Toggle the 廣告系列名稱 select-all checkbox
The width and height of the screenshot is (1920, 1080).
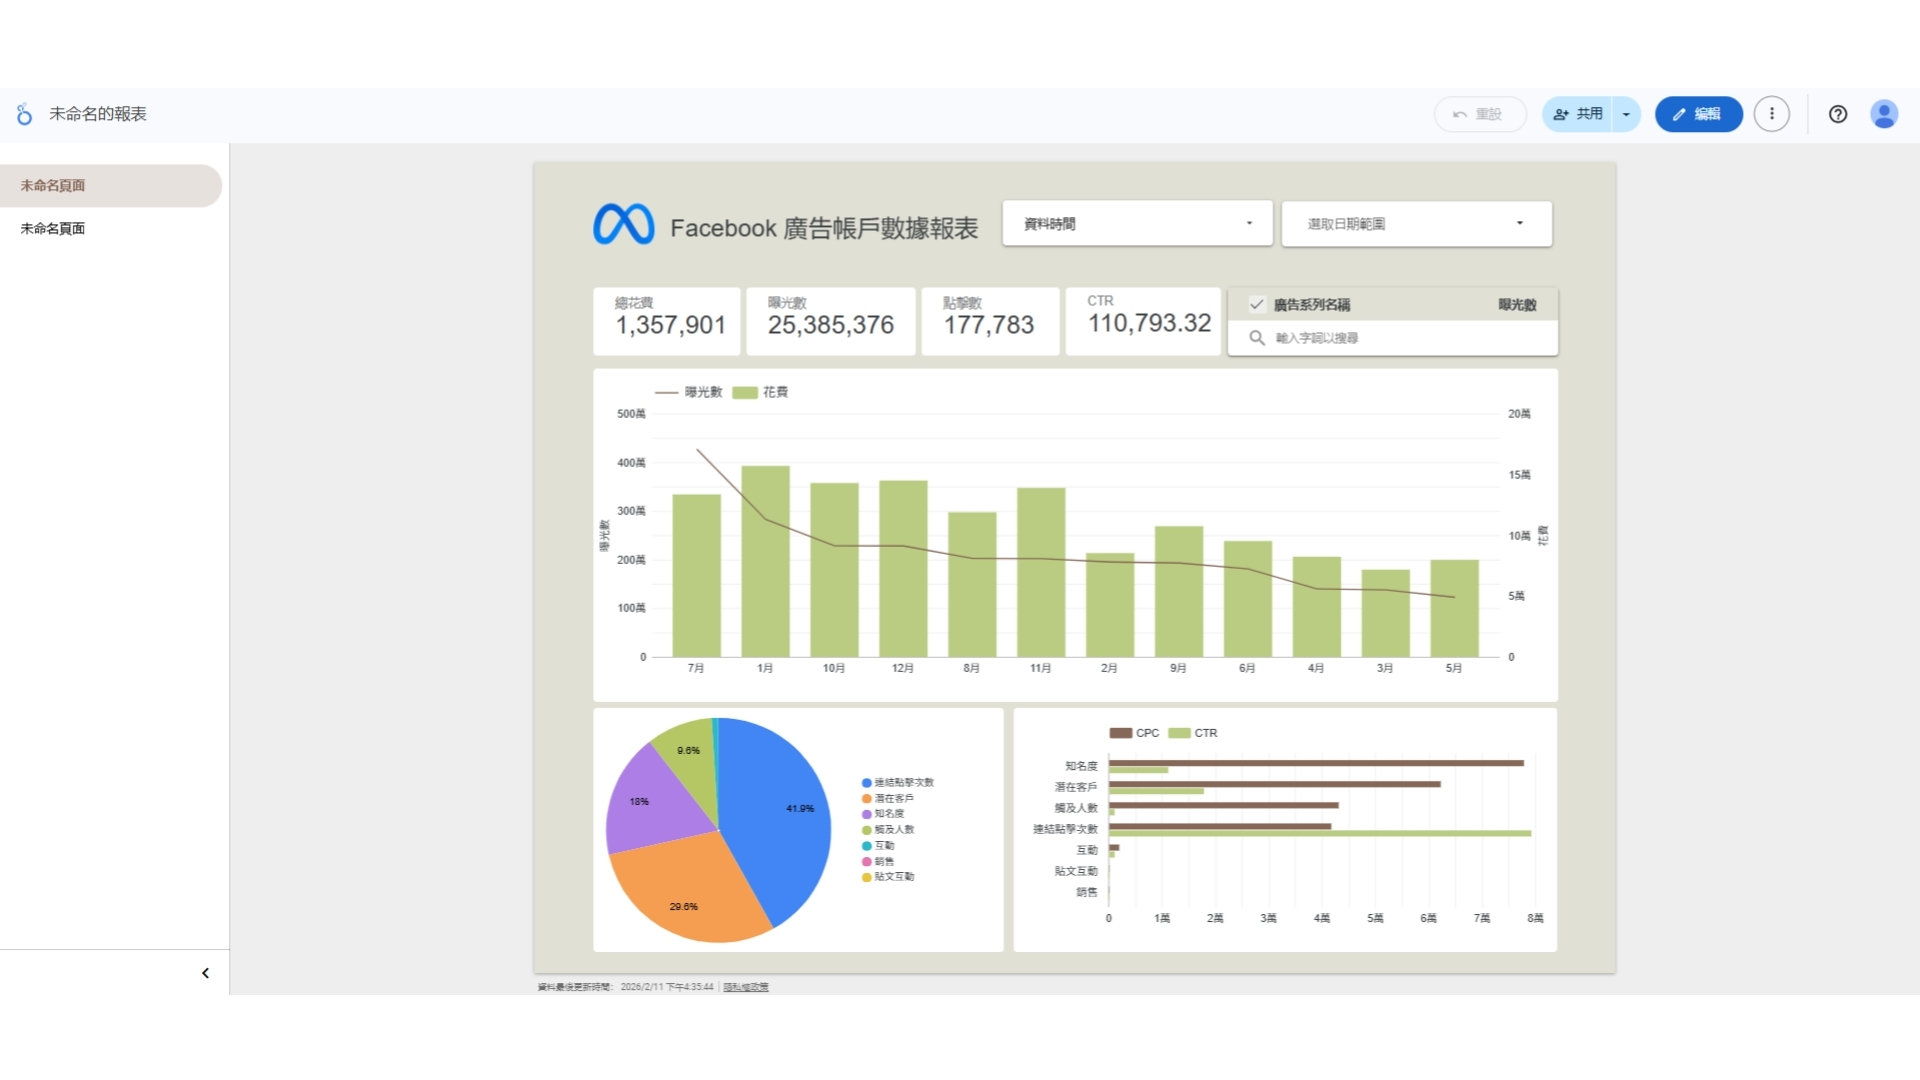tap(1257, 304)
